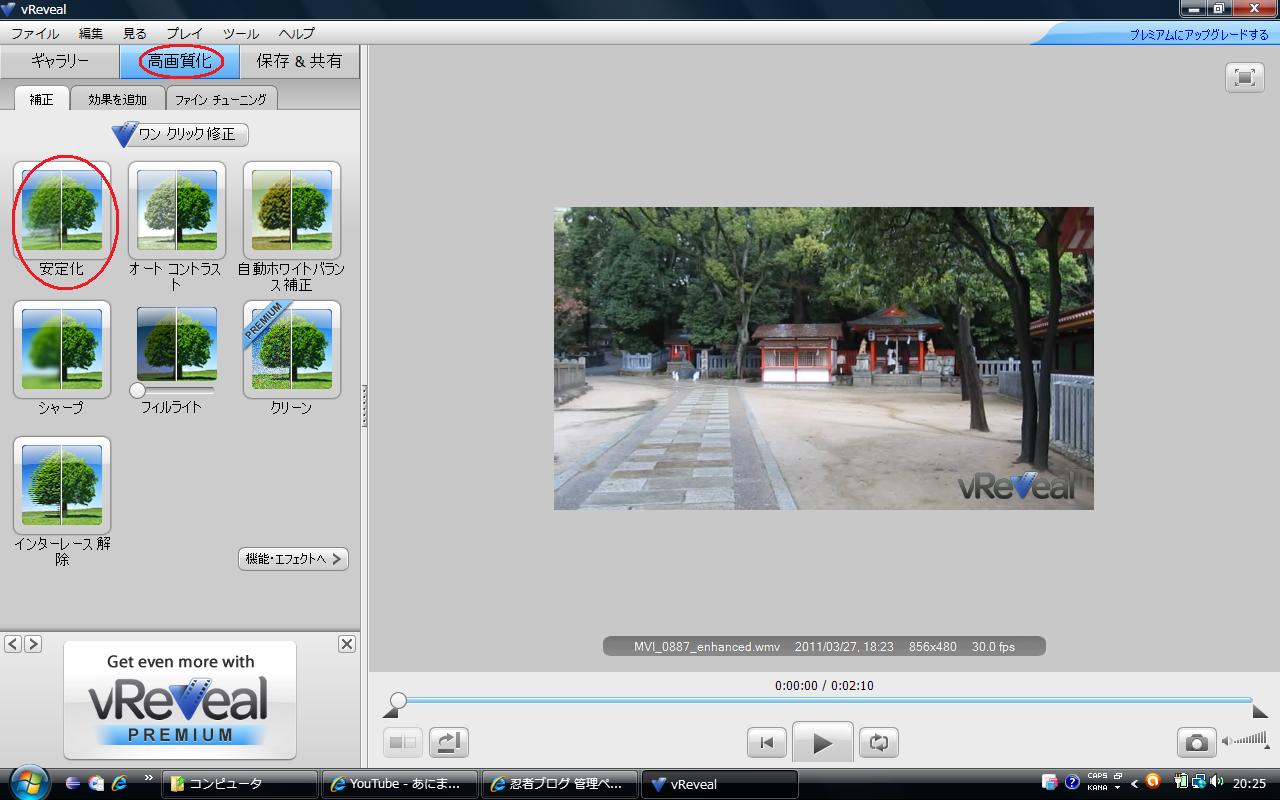
Task: Click the playback seek bar handle
Action: tap(398, 700)
